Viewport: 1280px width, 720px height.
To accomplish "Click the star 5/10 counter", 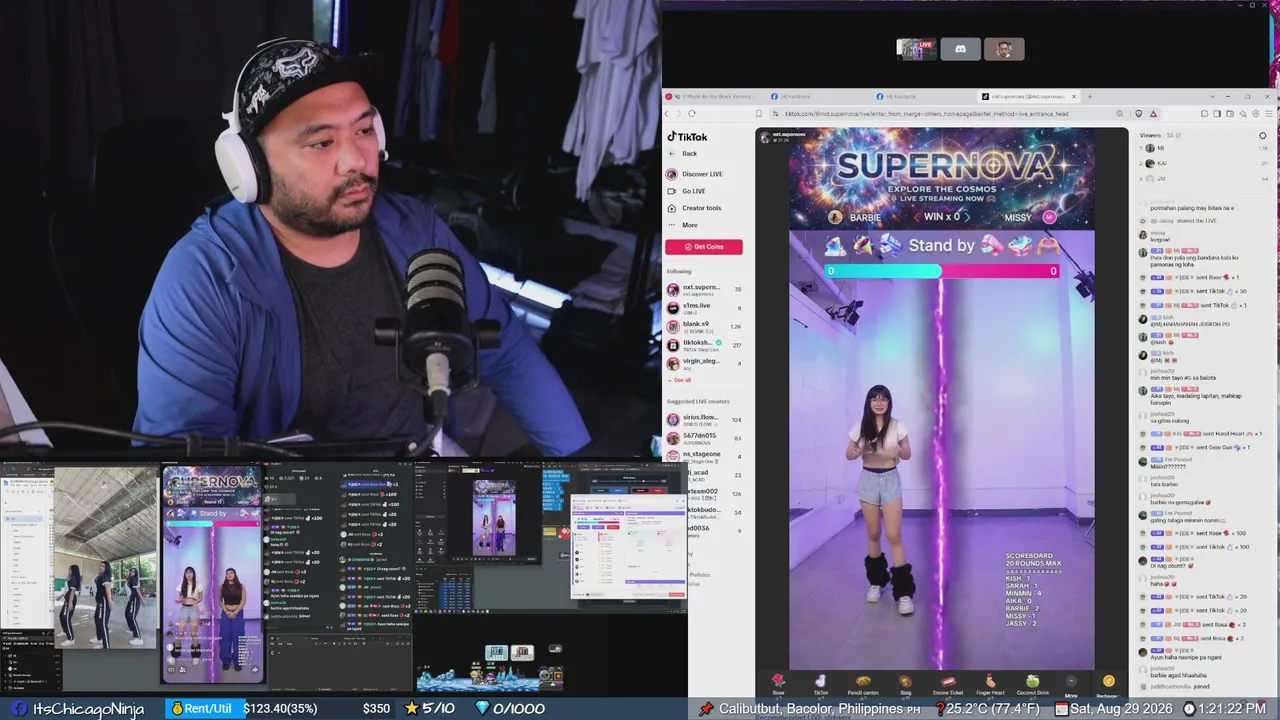I will [x=430, y=709].
